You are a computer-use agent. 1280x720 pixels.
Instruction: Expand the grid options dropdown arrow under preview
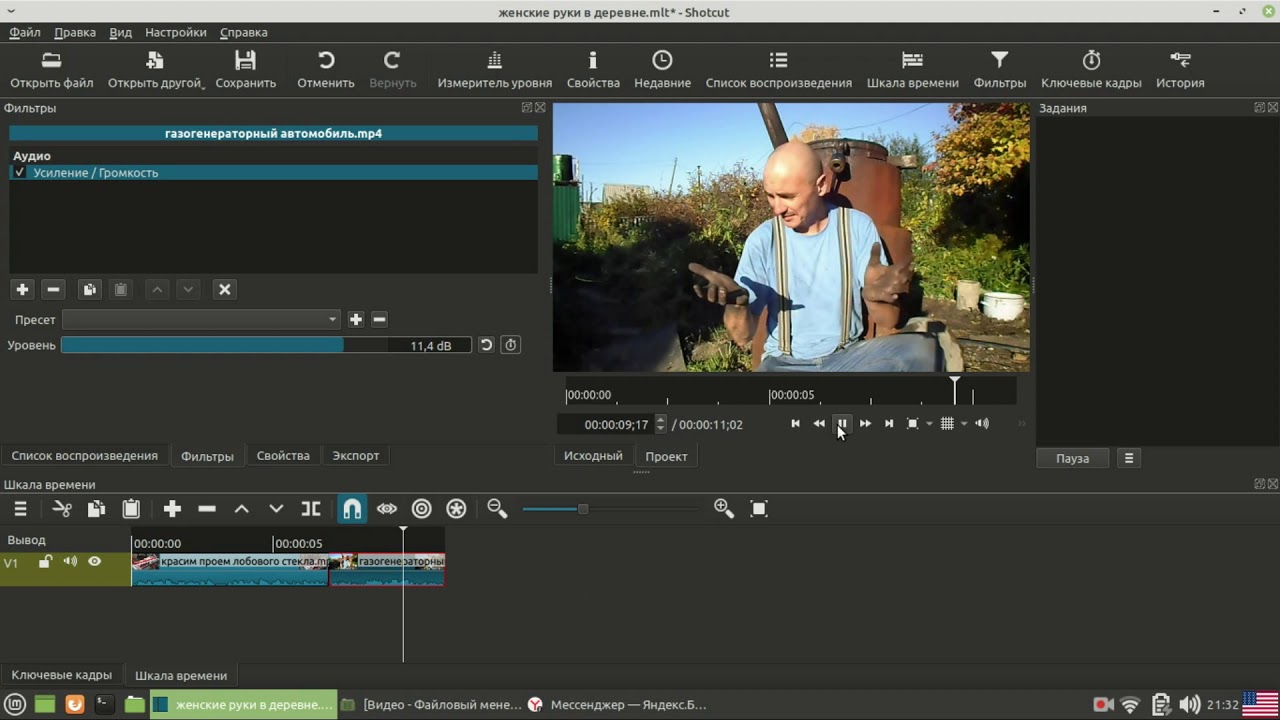point(964,424)
